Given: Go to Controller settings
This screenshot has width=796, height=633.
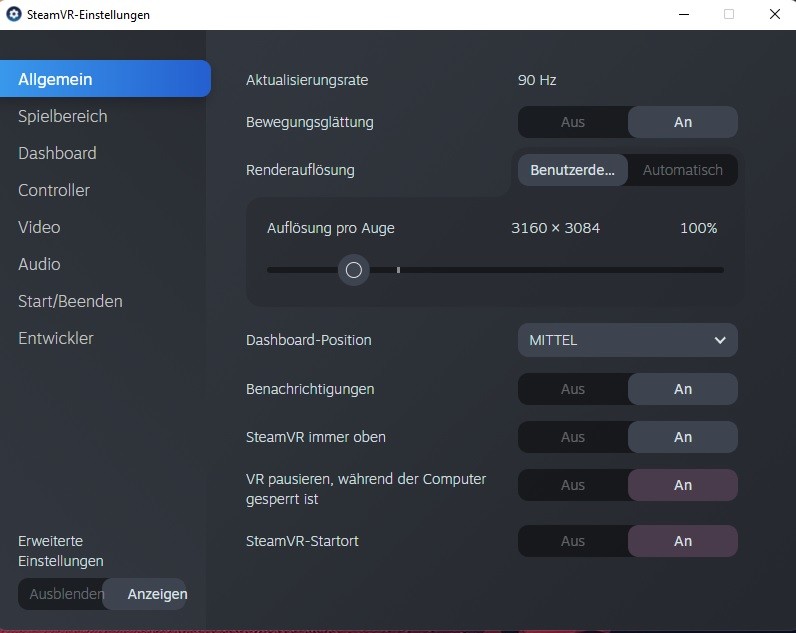Looking at the screenshot, I should click(54, 190).
